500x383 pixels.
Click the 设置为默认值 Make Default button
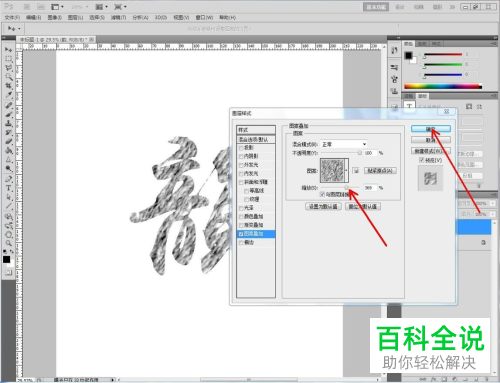click(323, 206)
